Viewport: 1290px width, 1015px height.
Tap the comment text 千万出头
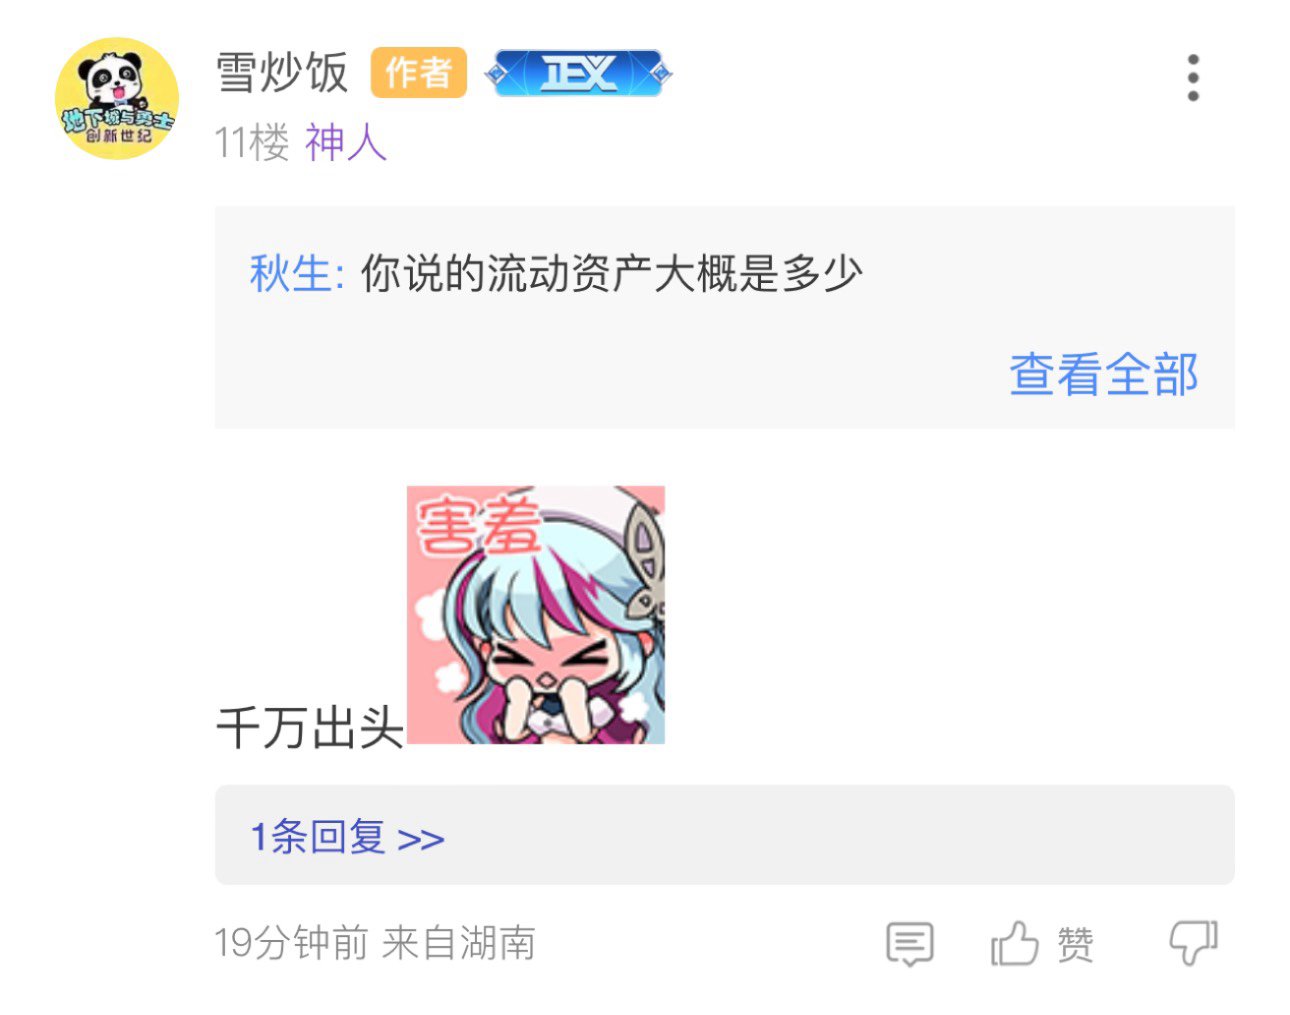310,727
